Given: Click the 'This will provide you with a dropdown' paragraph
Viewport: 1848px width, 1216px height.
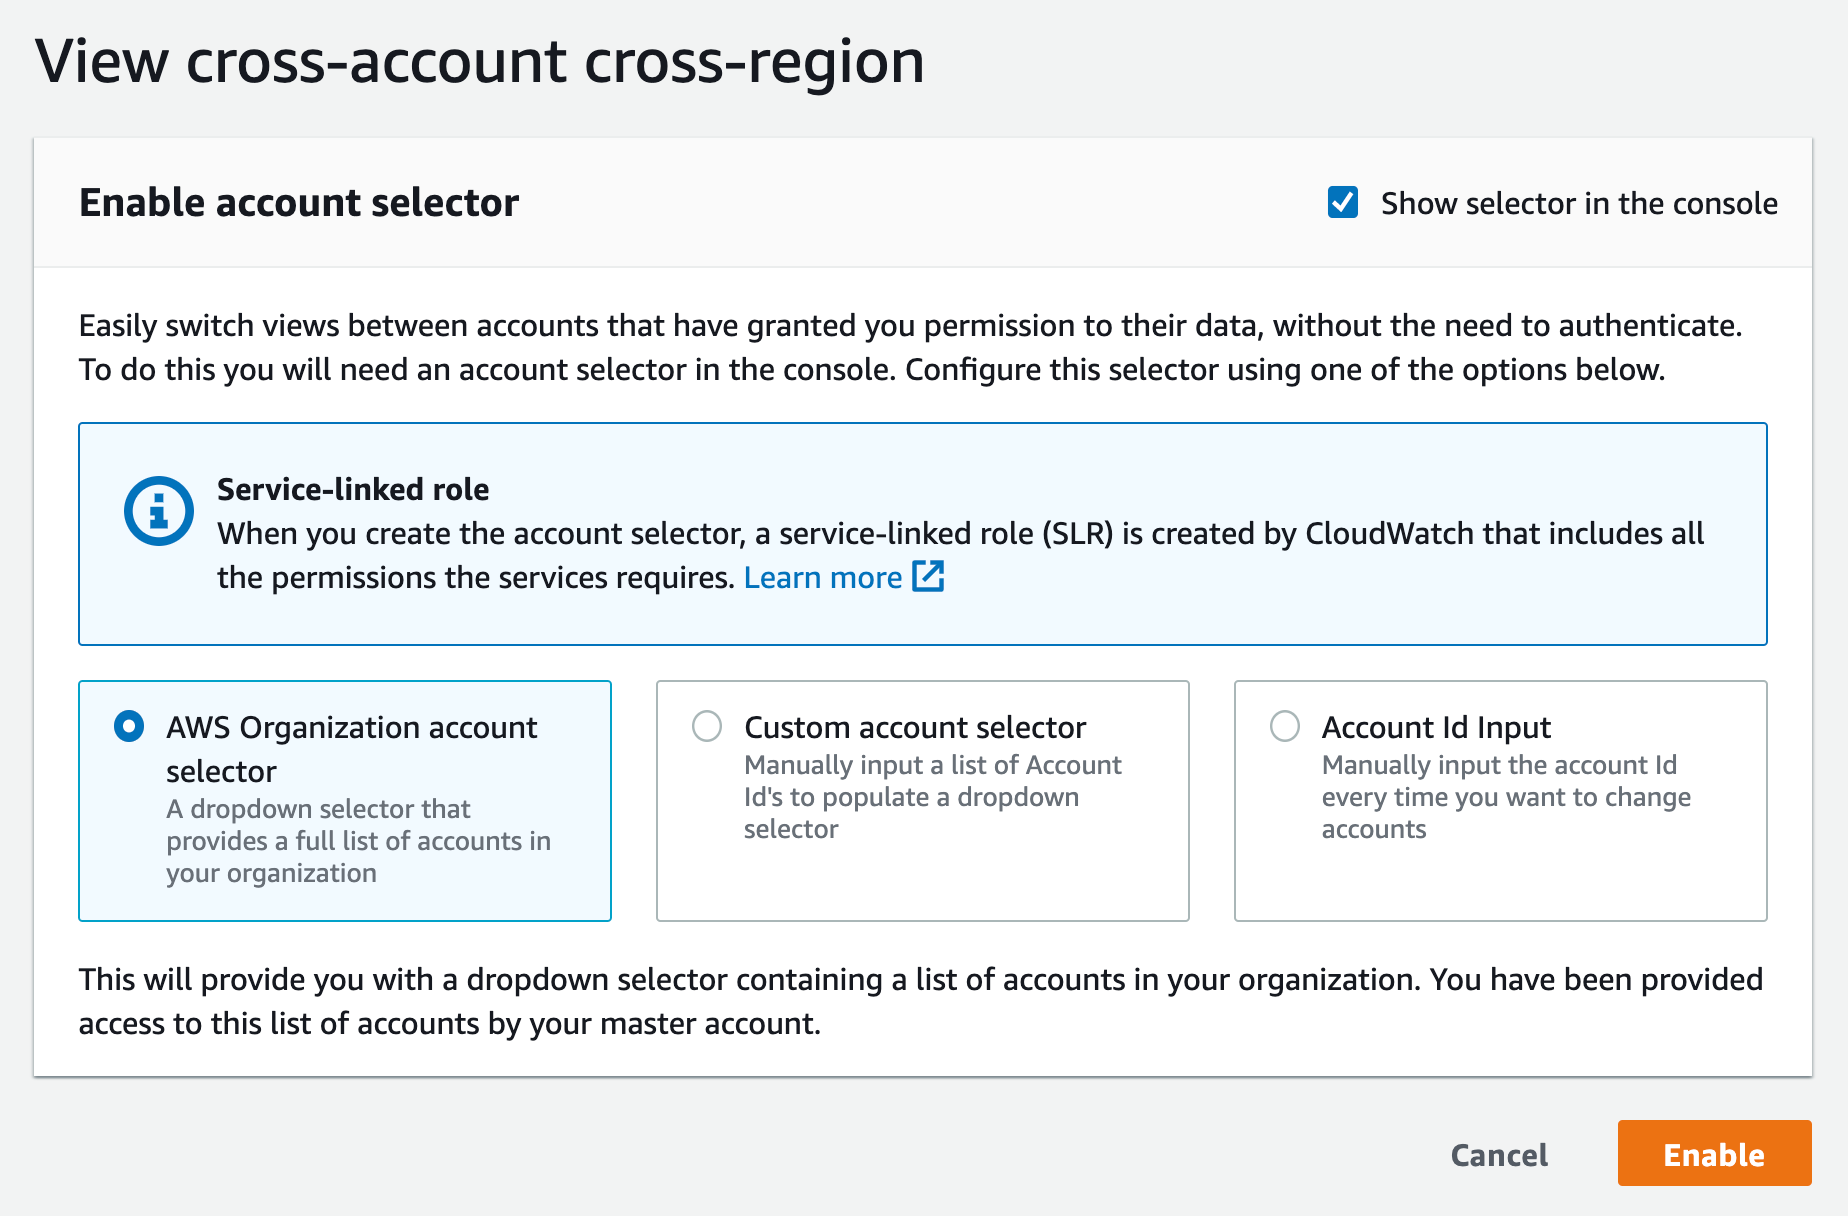Looking at the screenshot, I should point(921,1001).
